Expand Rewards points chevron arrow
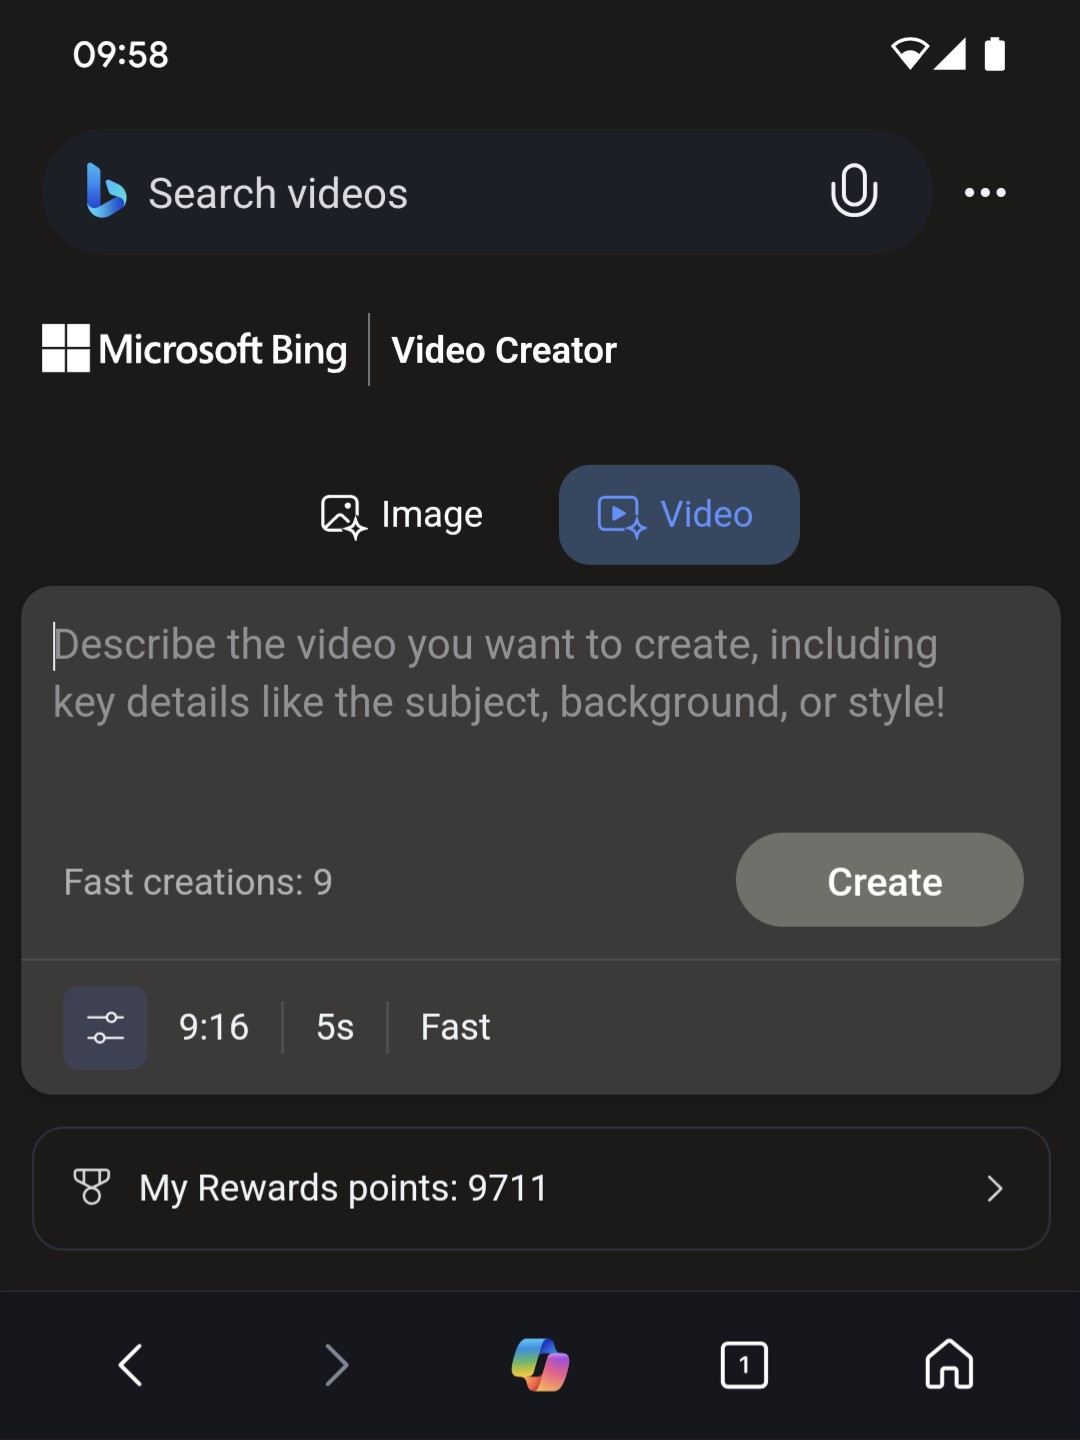Screen dimensions: 1080x1440 [x=994, y=1188]
